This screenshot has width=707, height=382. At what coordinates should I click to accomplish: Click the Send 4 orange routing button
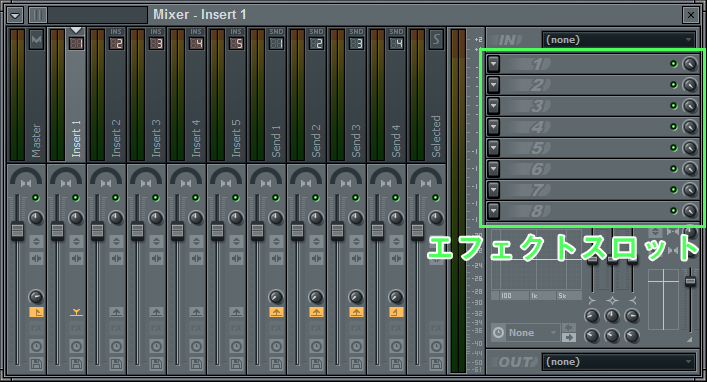(396, 312)
